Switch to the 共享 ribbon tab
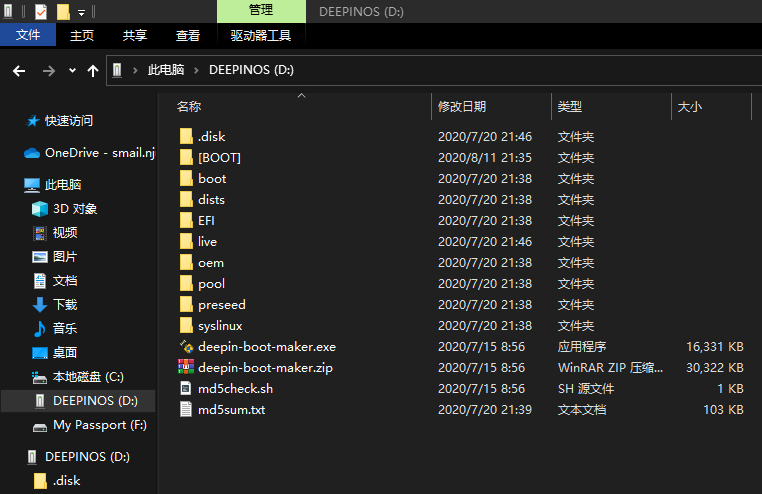Image resolution: width=762 pixels, height=494 pixels. pos(135,35)
